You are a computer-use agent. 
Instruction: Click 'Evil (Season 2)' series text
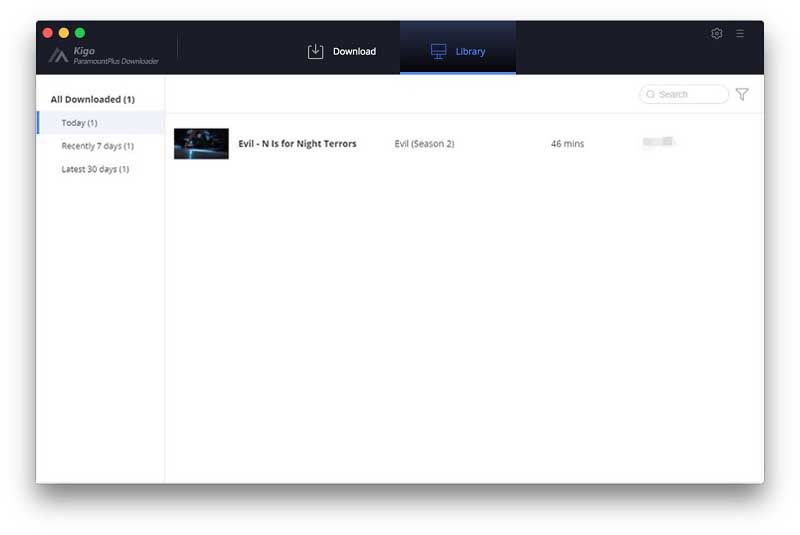point(424,144)
